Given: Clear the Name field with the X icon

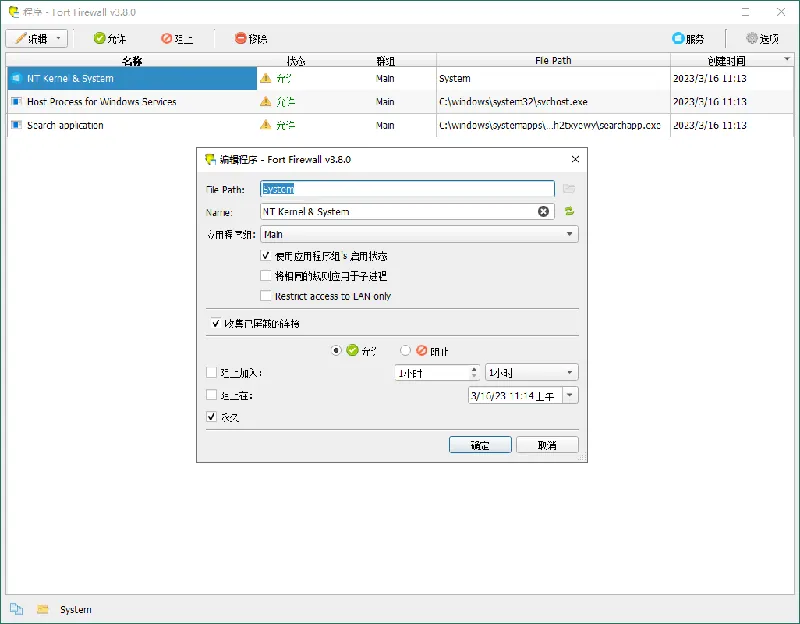Looking at the screenshot, I should [543, 211].
